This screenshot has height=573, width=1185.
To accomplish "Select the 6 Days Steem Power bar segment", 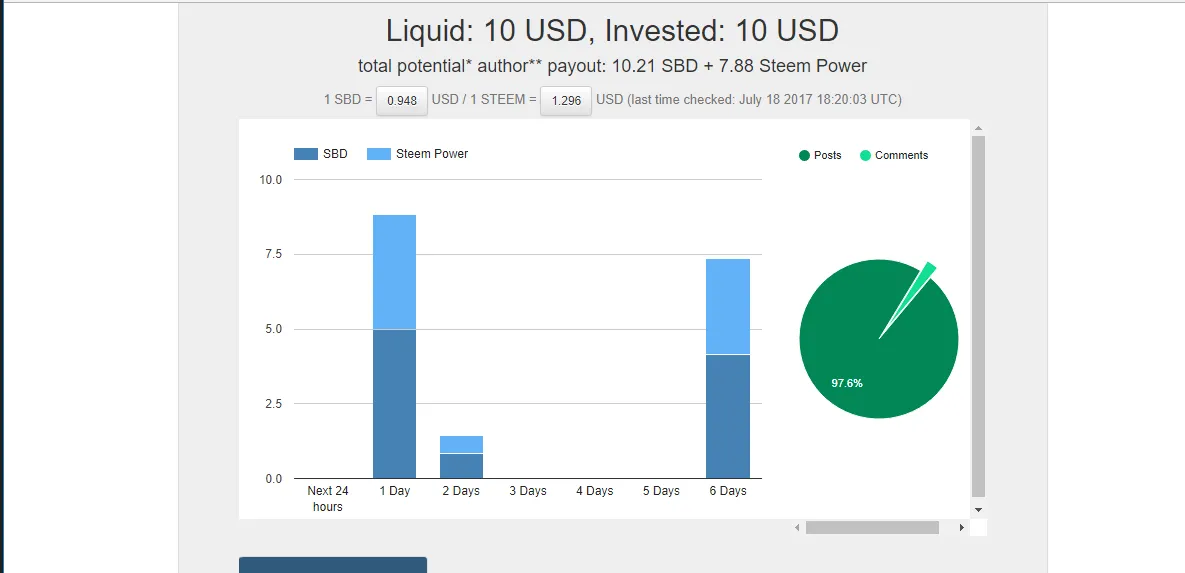I will [x=728, y=307].
